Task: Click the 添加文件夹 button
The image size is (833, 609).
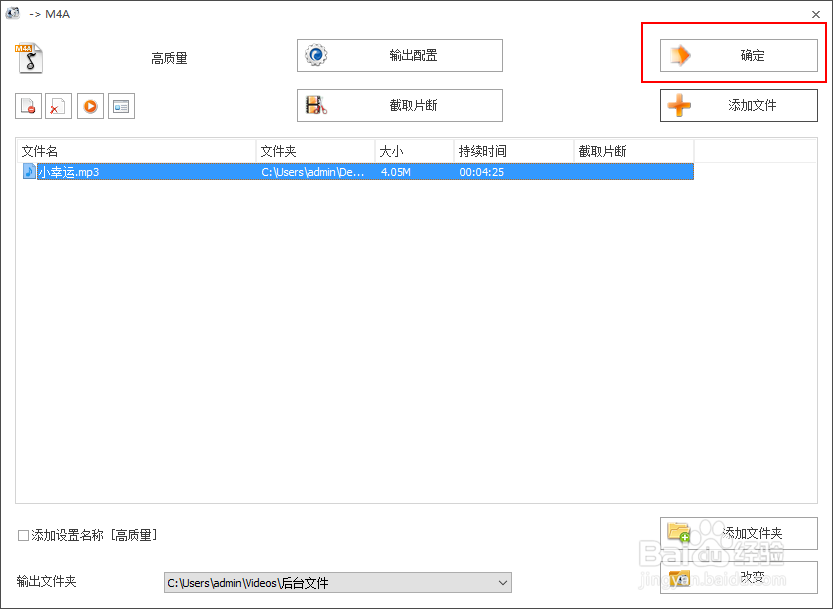Action: [738, 534]
